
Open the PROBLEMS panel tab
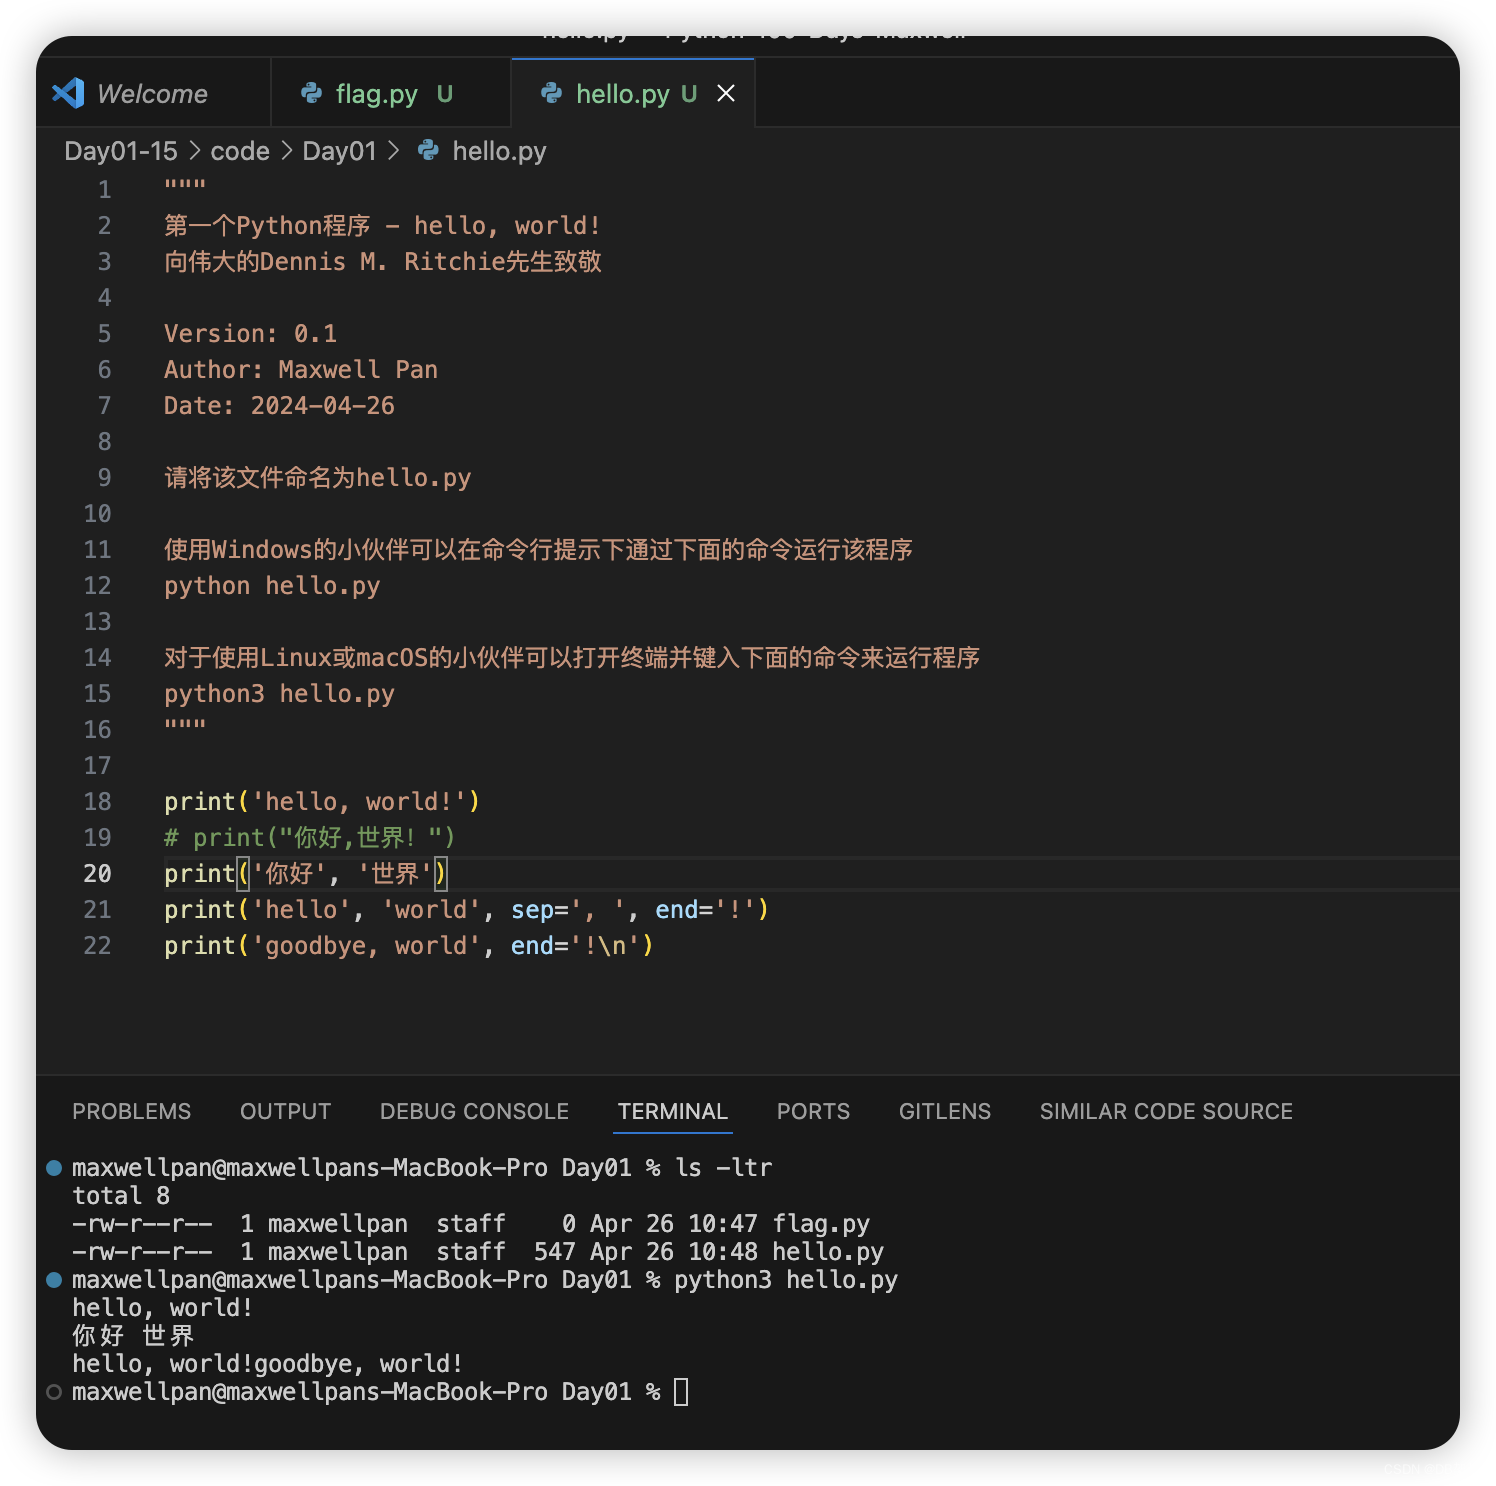[x=131, y=1111]
